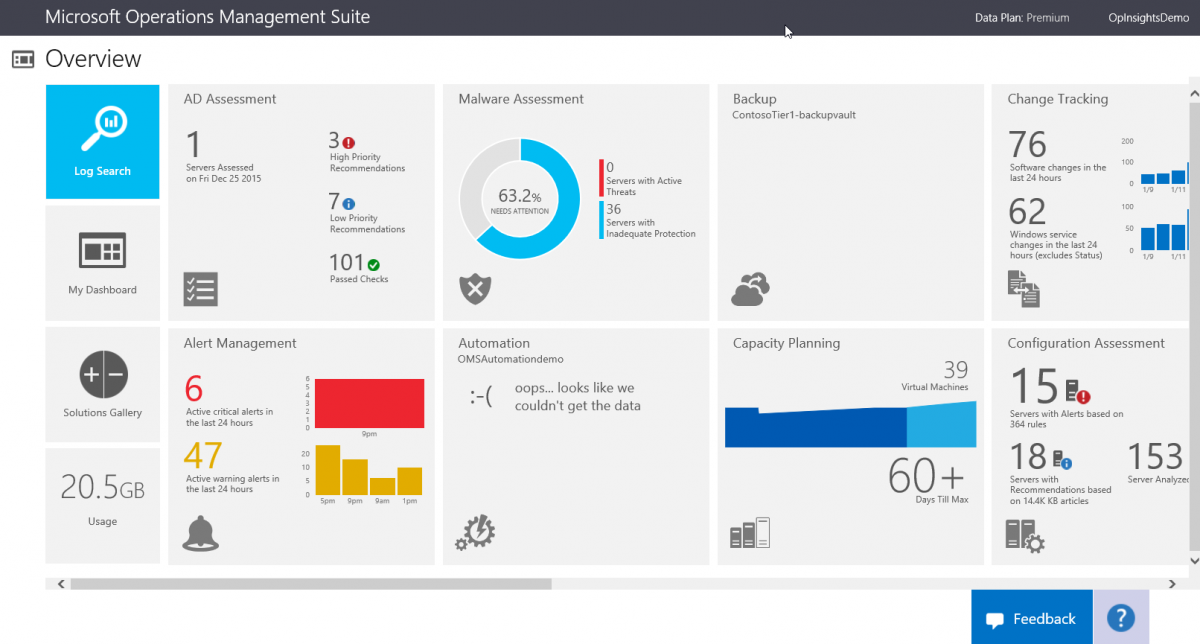Click the Capacity Planning servers icon
1200x644 pixels.
[749, 532]
